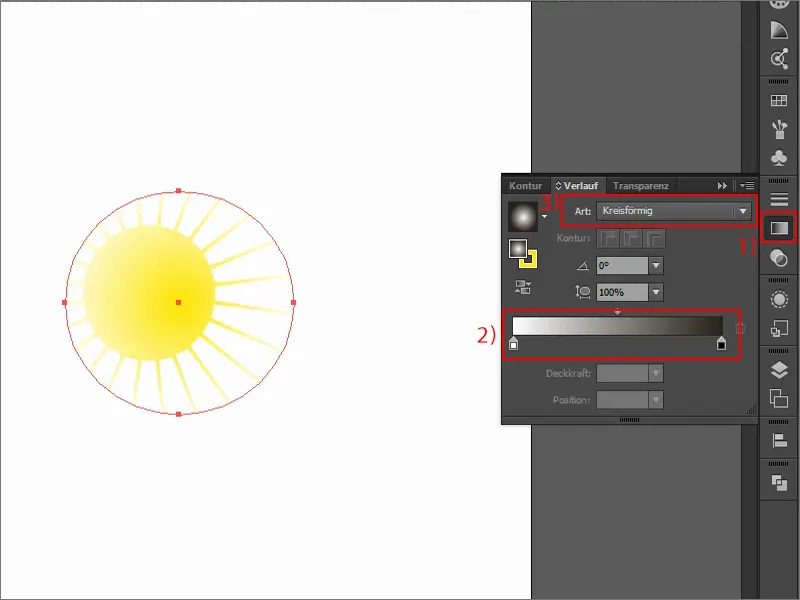The height and width of the screenshot is (600, 800).
Task: Click the Gradient panel icon in dock
Action: 779,228
